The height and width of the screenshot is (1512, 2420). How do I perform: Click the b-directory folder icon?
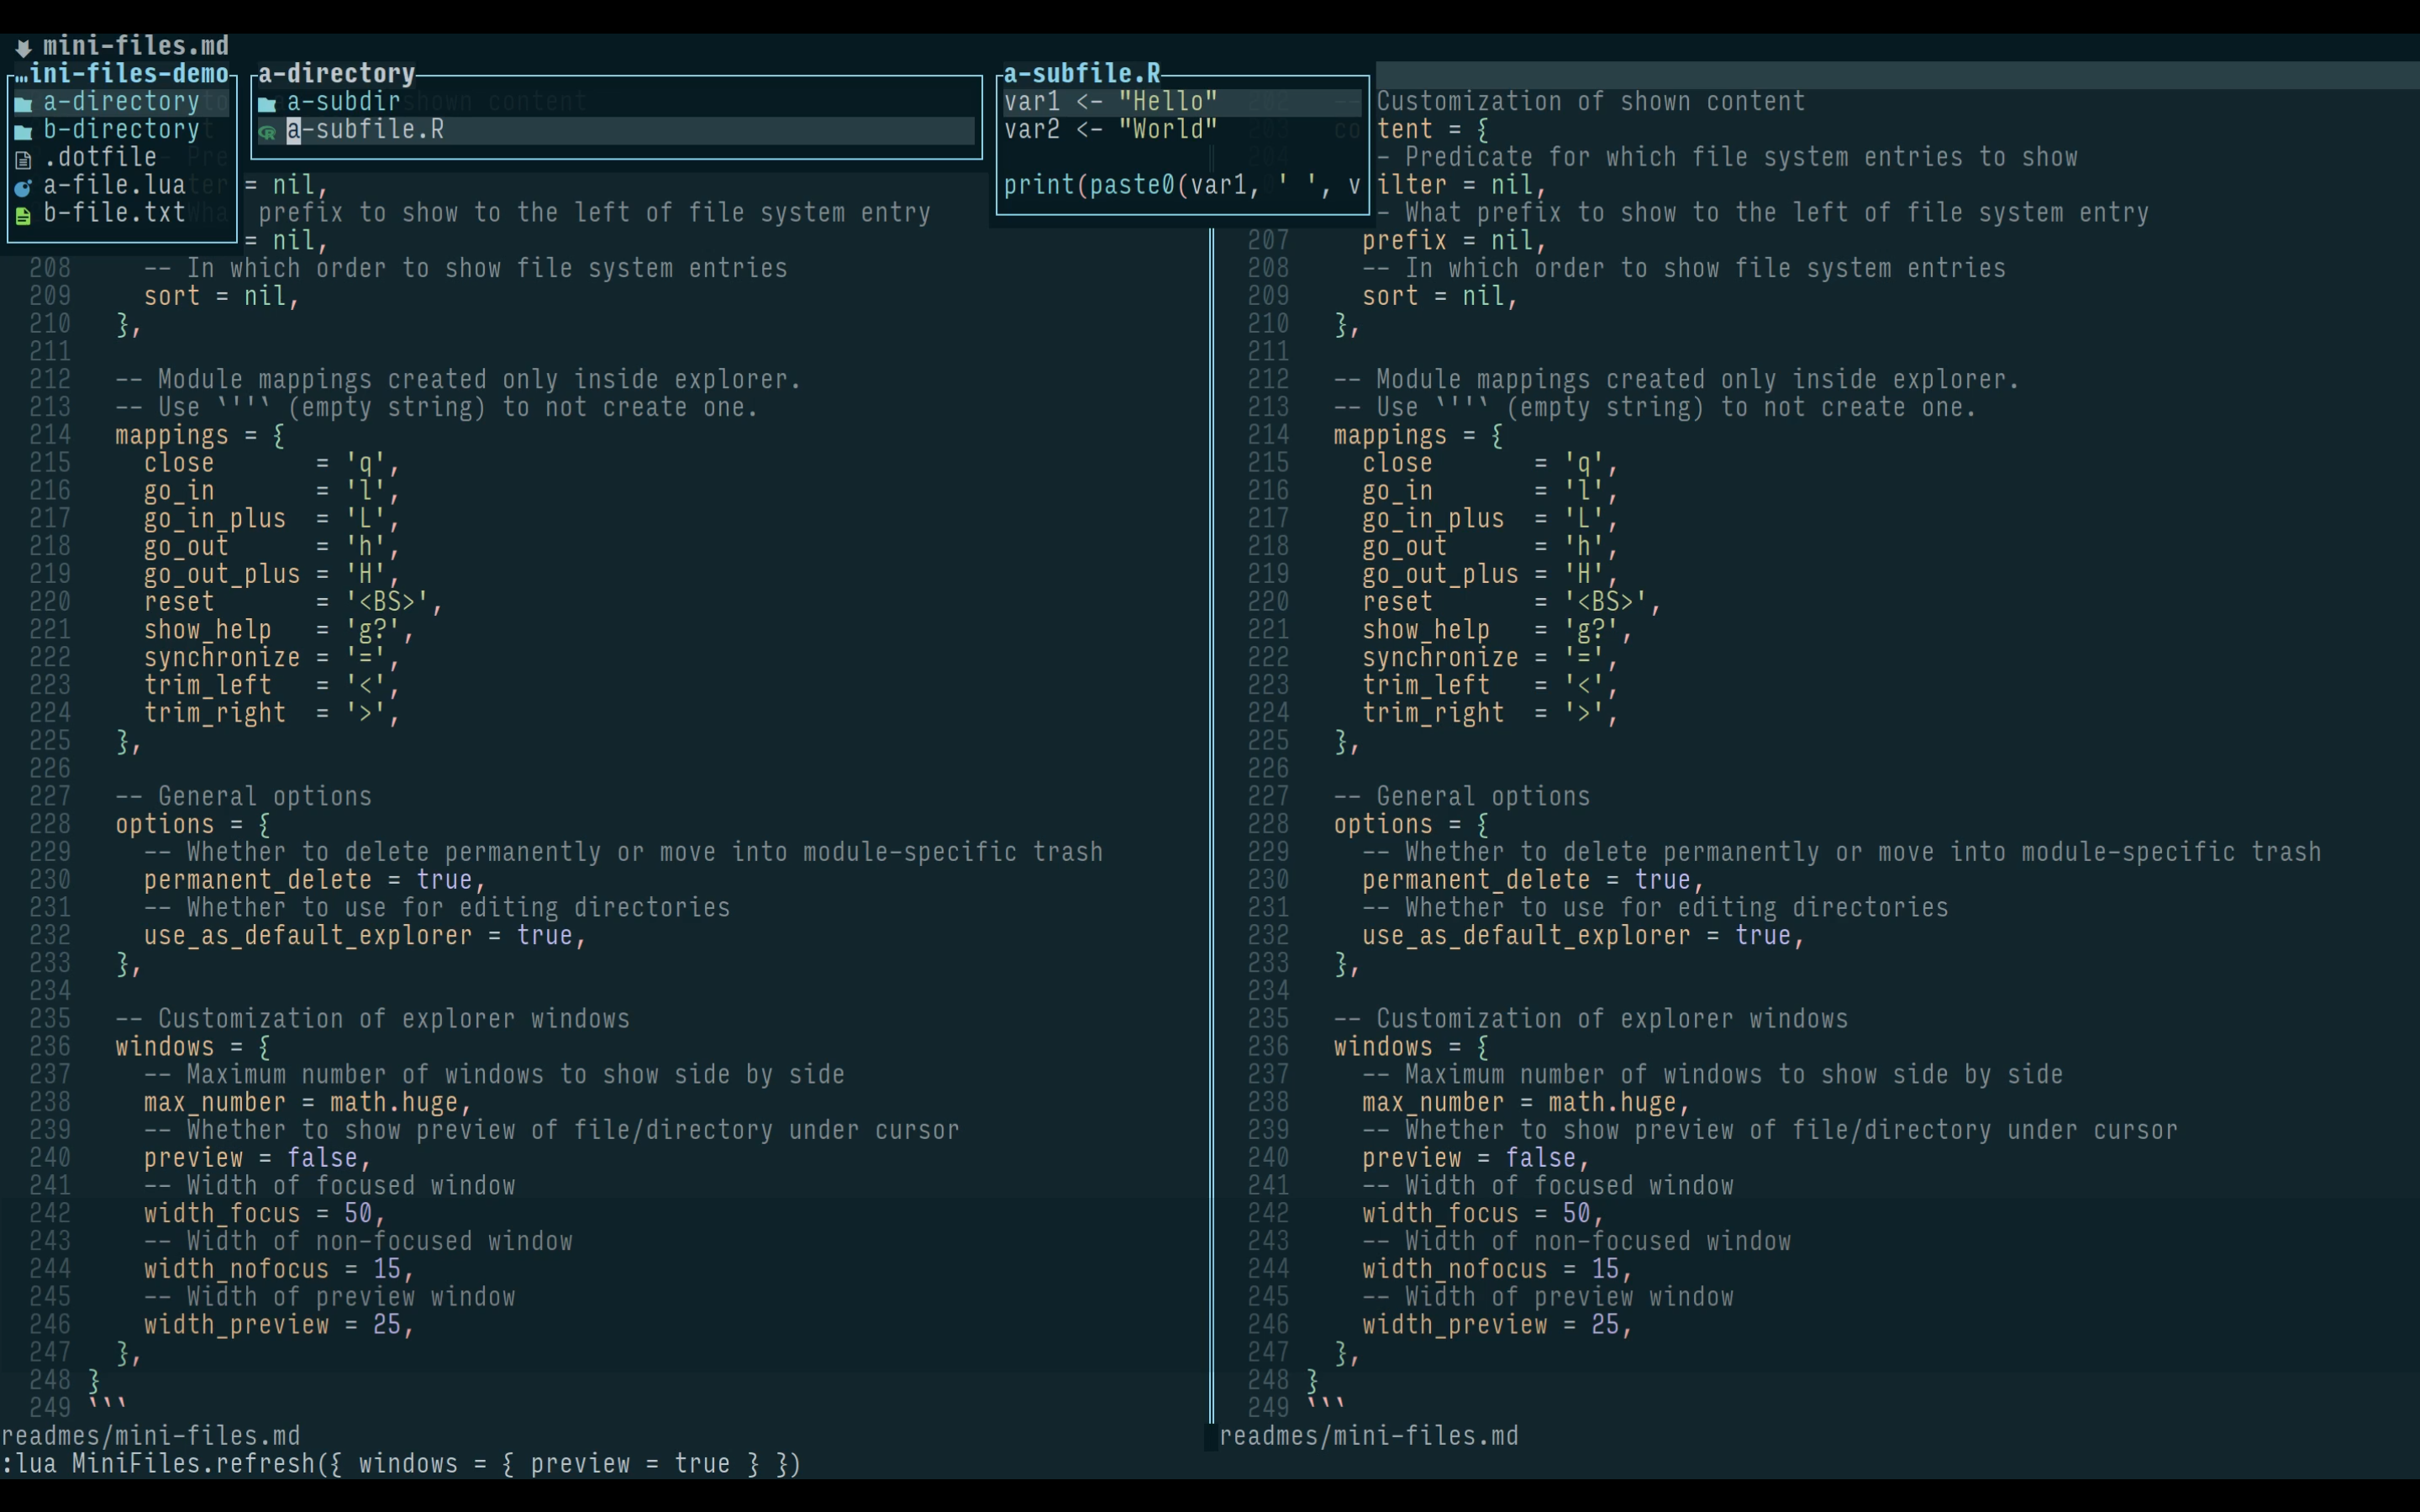click(23, 131)
